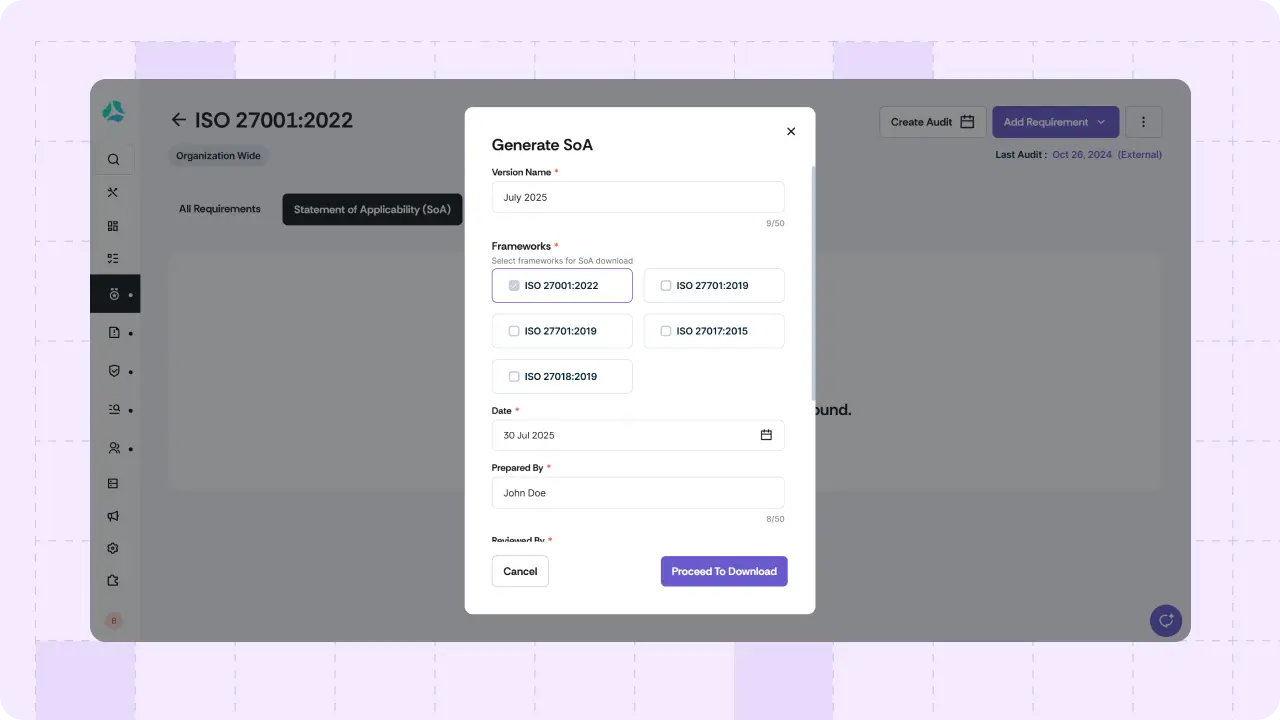Image resolution: width=1280 pixels, height=720 pixels.
Task: Click the 9/50 character counter
Action: pyautogui.click(x=775, y=223)
